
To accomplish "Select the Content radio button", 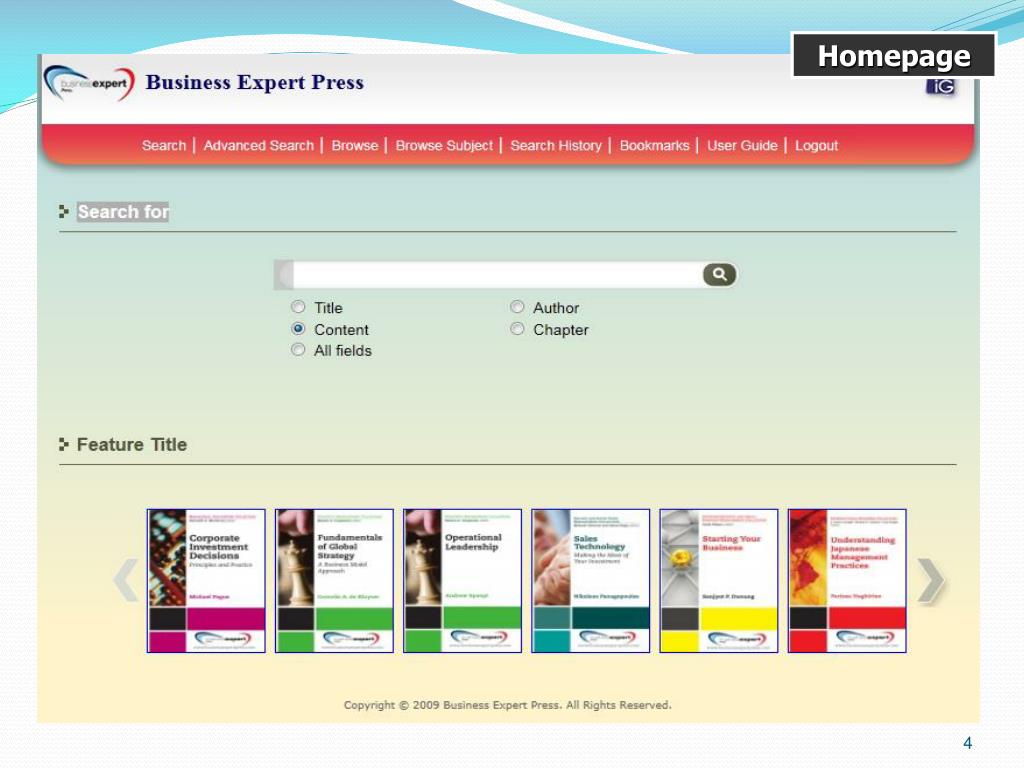I will pos(298,328).
